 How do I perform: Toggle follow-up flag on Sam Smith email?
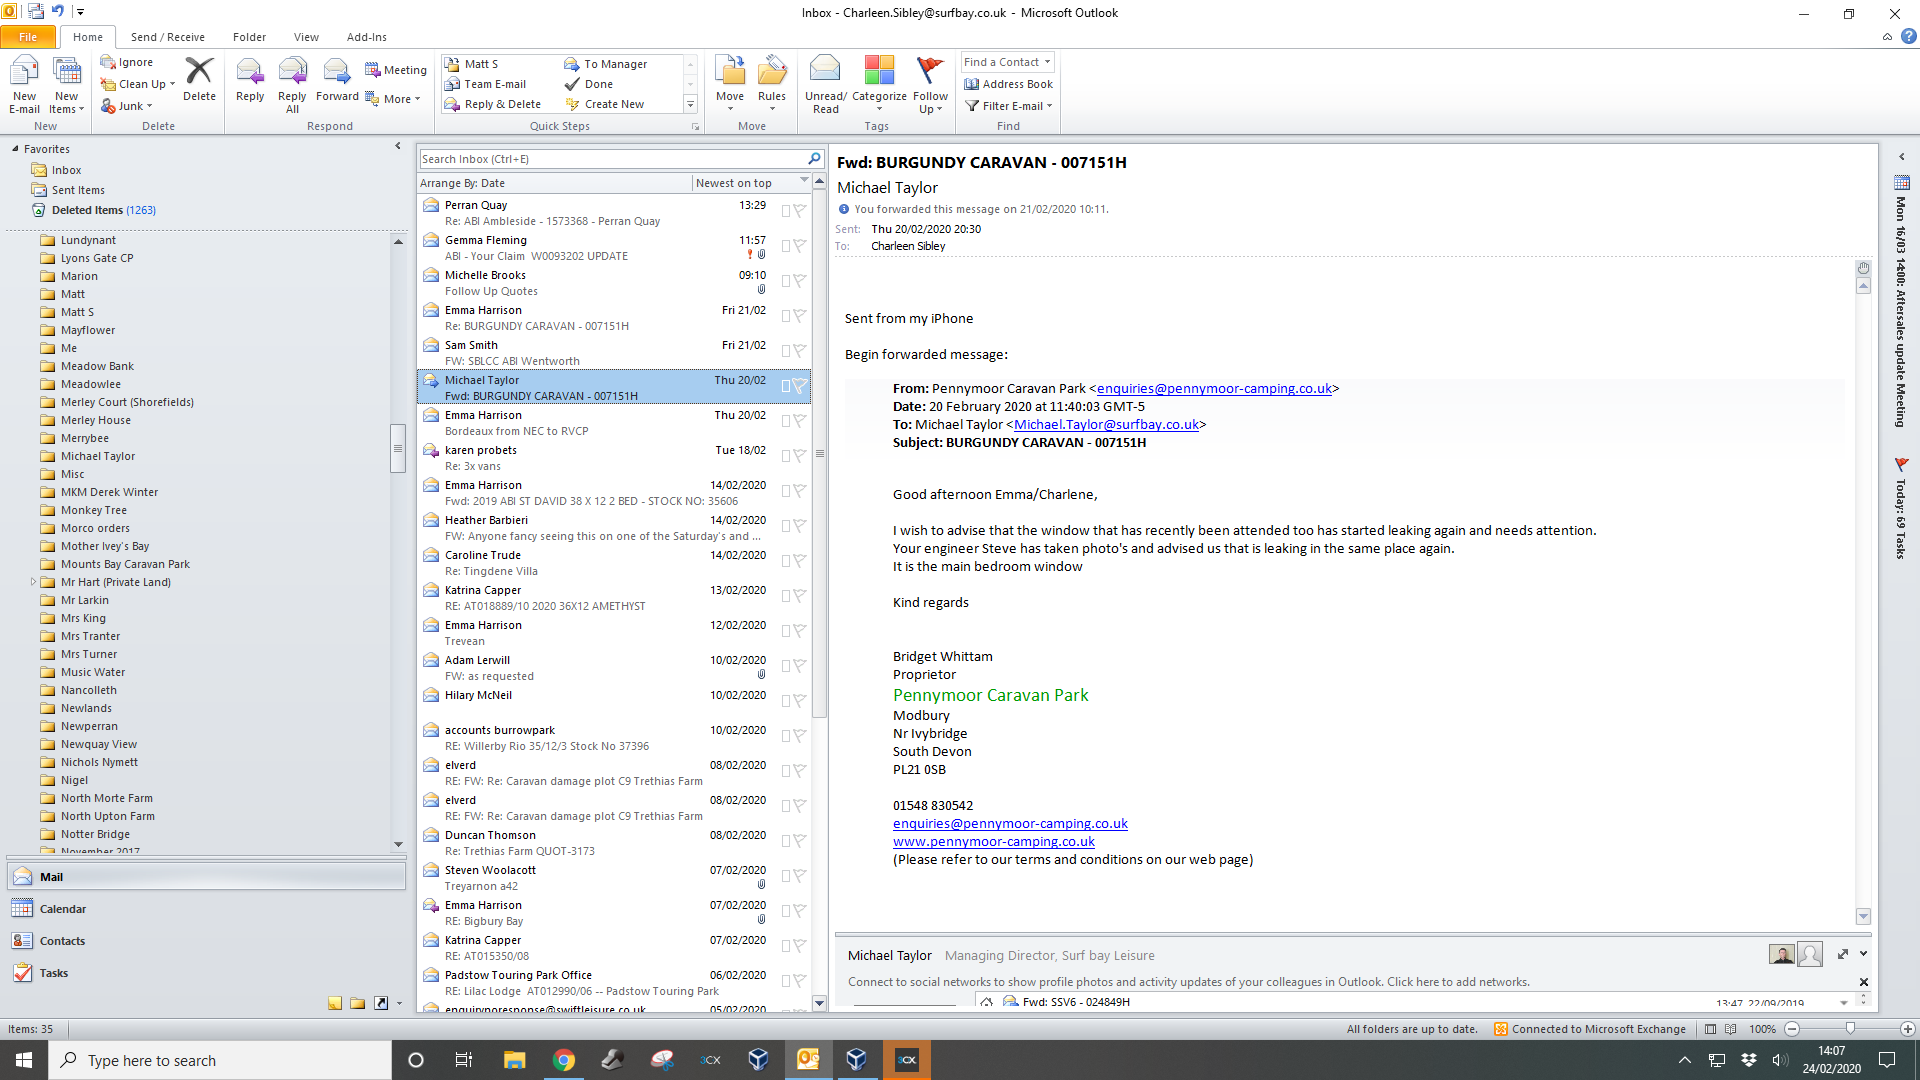click(800, 351)
